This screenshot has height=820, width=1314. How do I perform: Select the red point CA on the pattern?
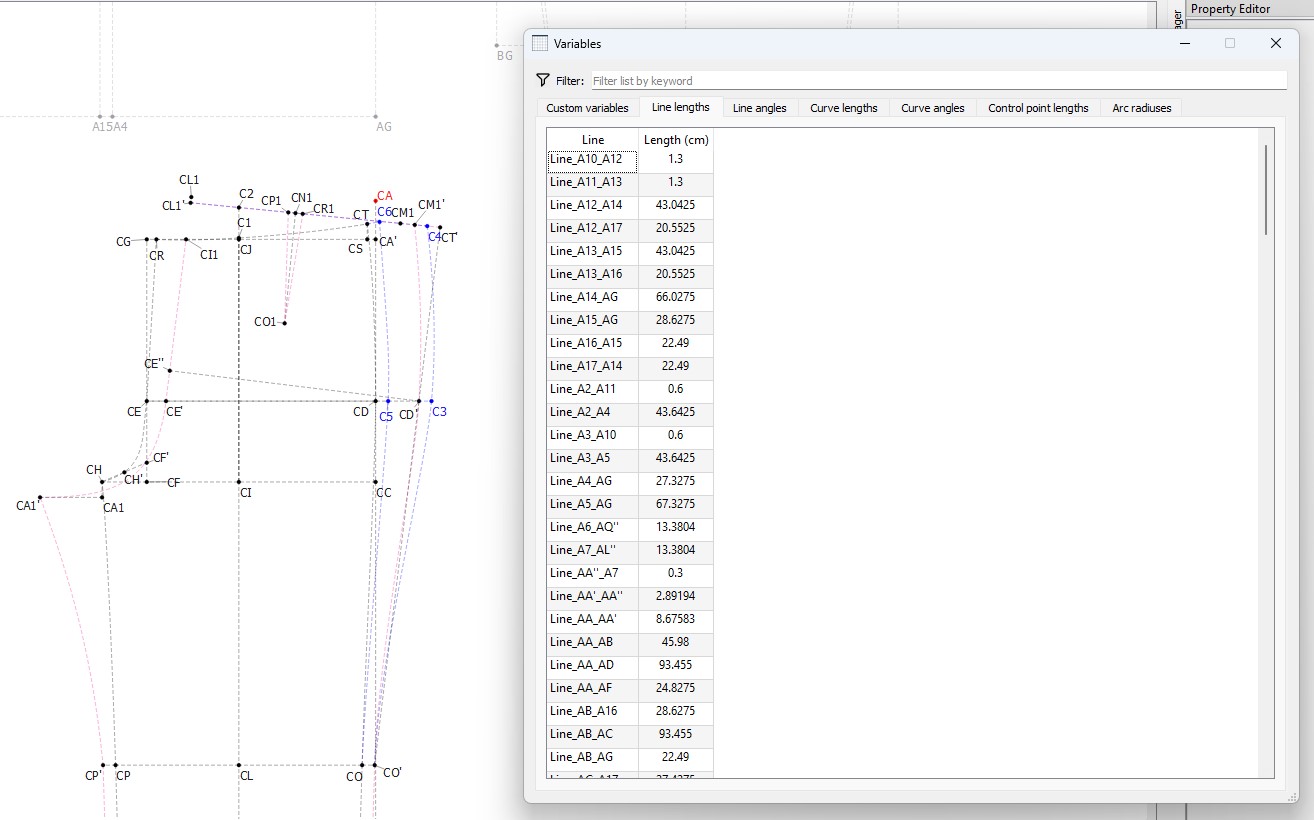376,201
